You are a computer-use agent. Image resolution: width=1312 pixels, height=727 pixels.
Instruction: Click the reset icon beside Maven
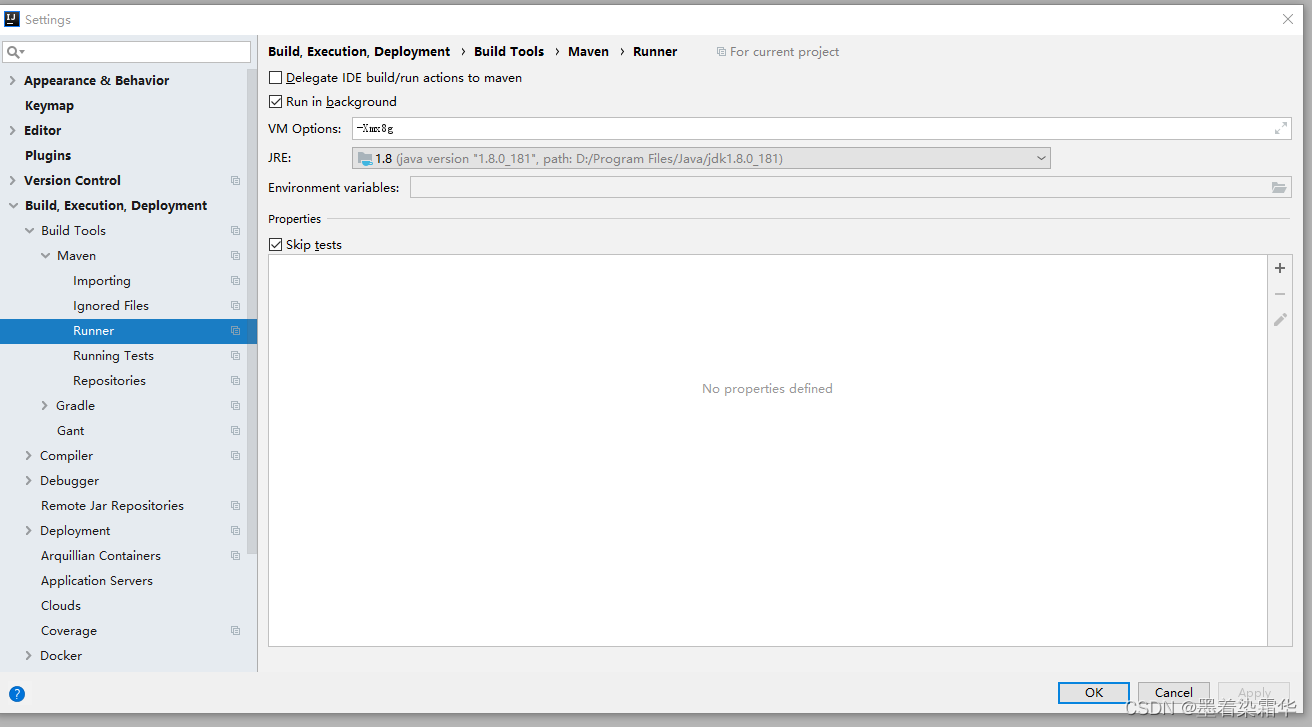(x=235, y=255)
